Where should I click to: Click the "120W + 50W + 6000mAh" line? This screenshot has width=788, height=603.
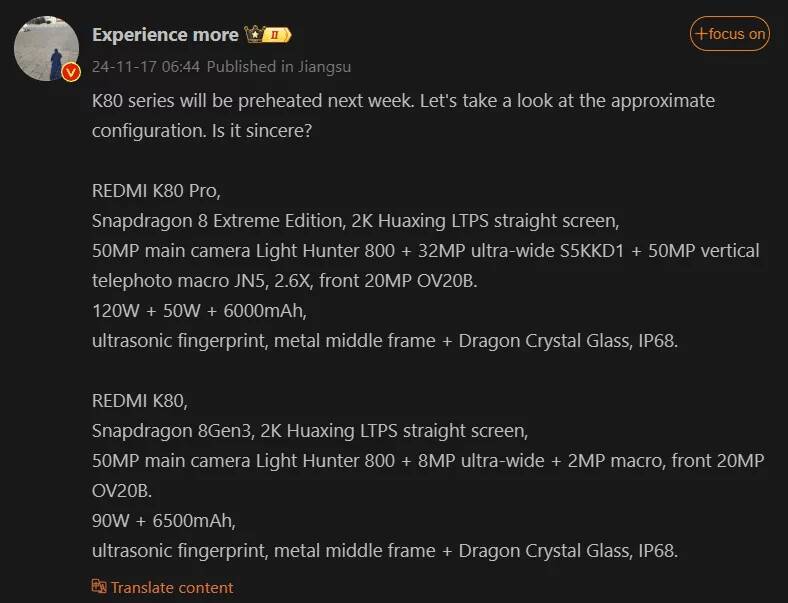[198, 310]
